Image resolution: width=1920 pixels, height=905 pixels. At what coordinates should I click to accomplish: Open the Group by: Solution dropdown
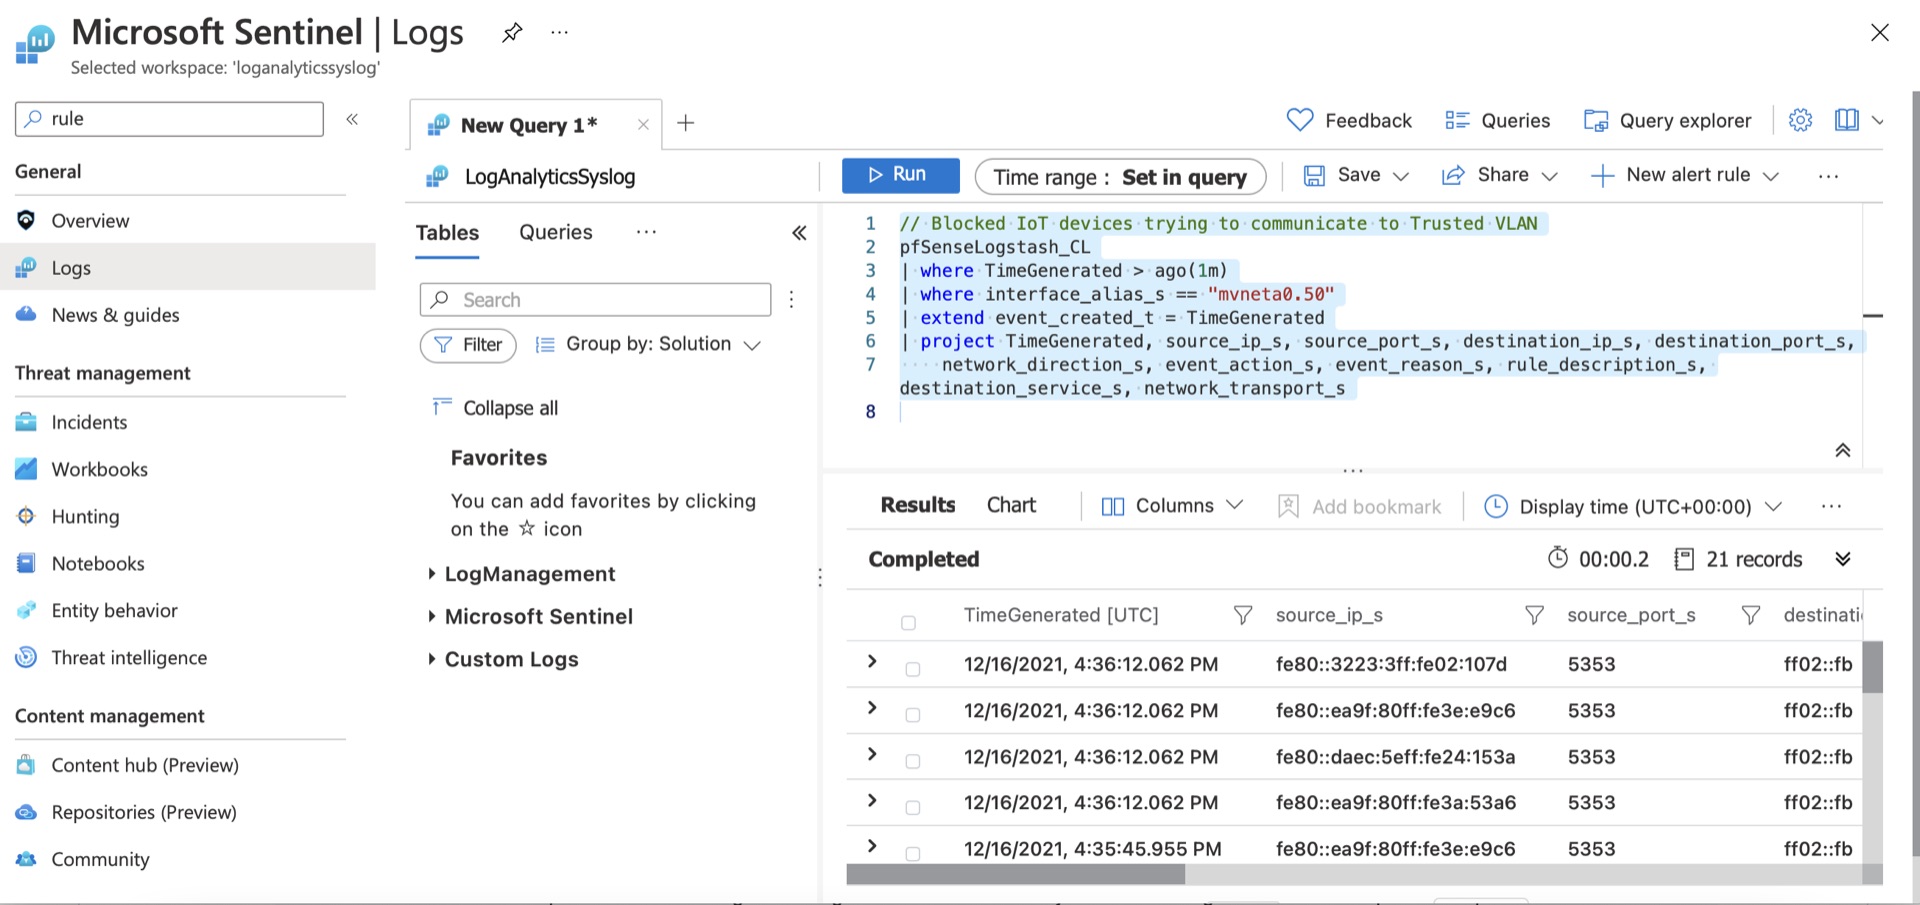[650, 345]
